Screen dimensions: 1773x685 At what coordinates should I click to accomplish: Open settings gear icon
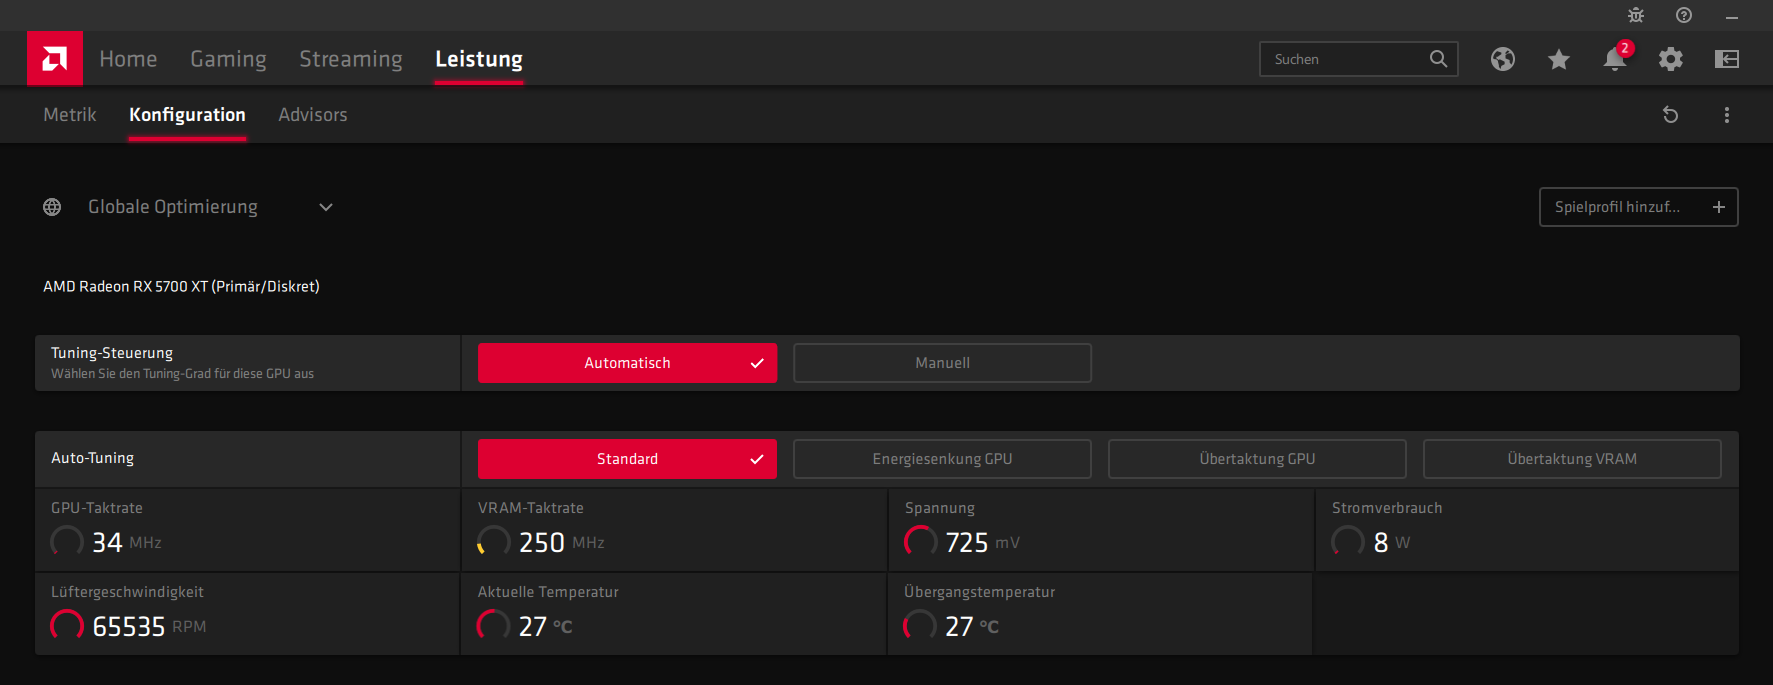click(1671, 59)
